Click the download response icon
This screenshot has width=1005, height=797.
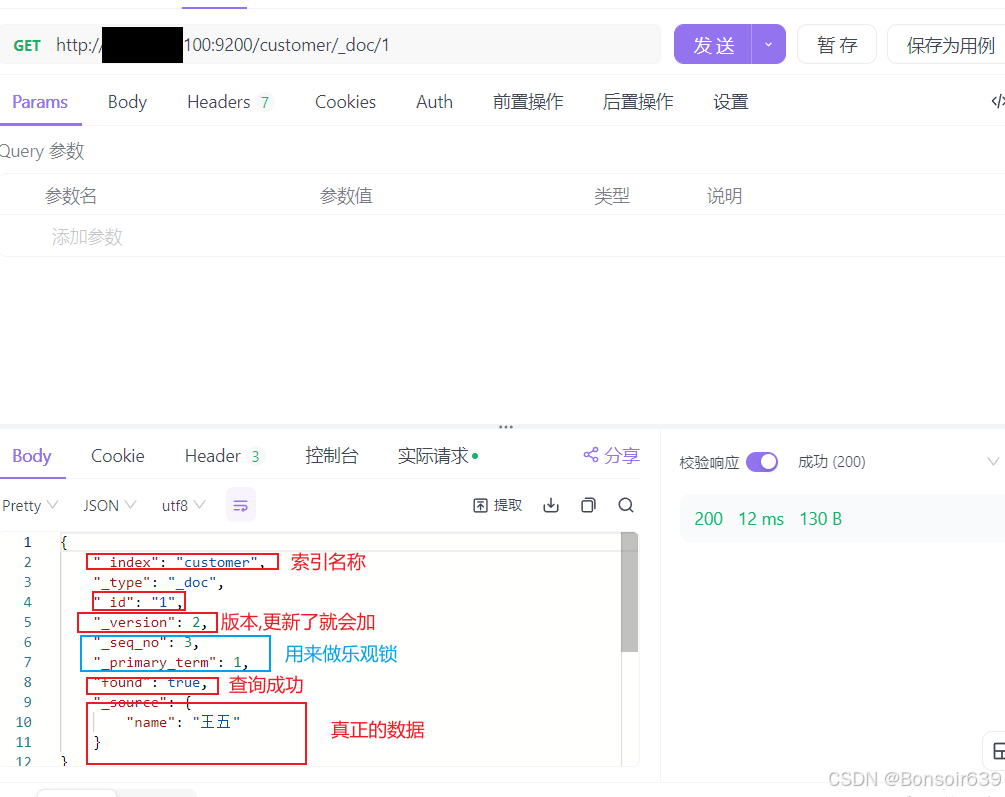[551, 505]
